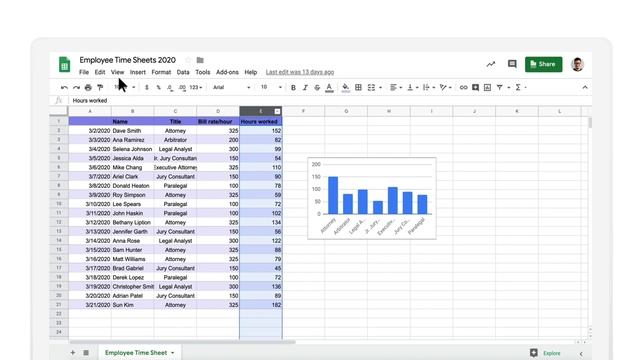Open the zoom level dropdown

click(x=124, y=87)
